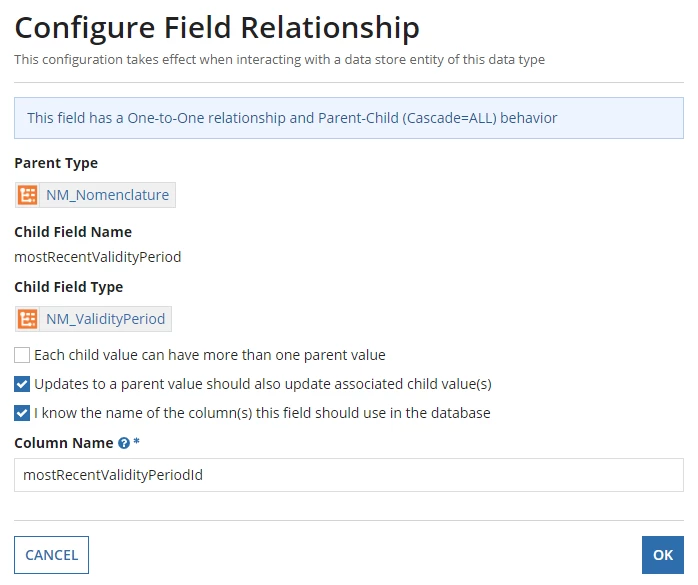Click the Child Field Name label
698x585 pixels.
coord(73,232)
